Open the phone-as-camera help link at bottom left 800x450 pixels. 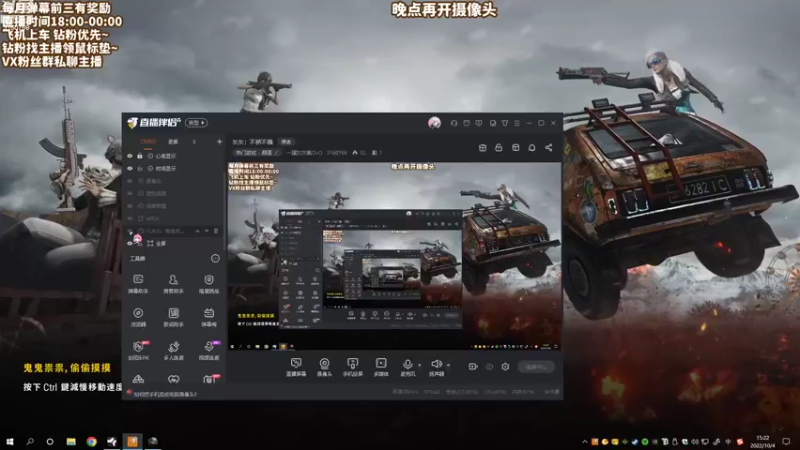(164, 394)
